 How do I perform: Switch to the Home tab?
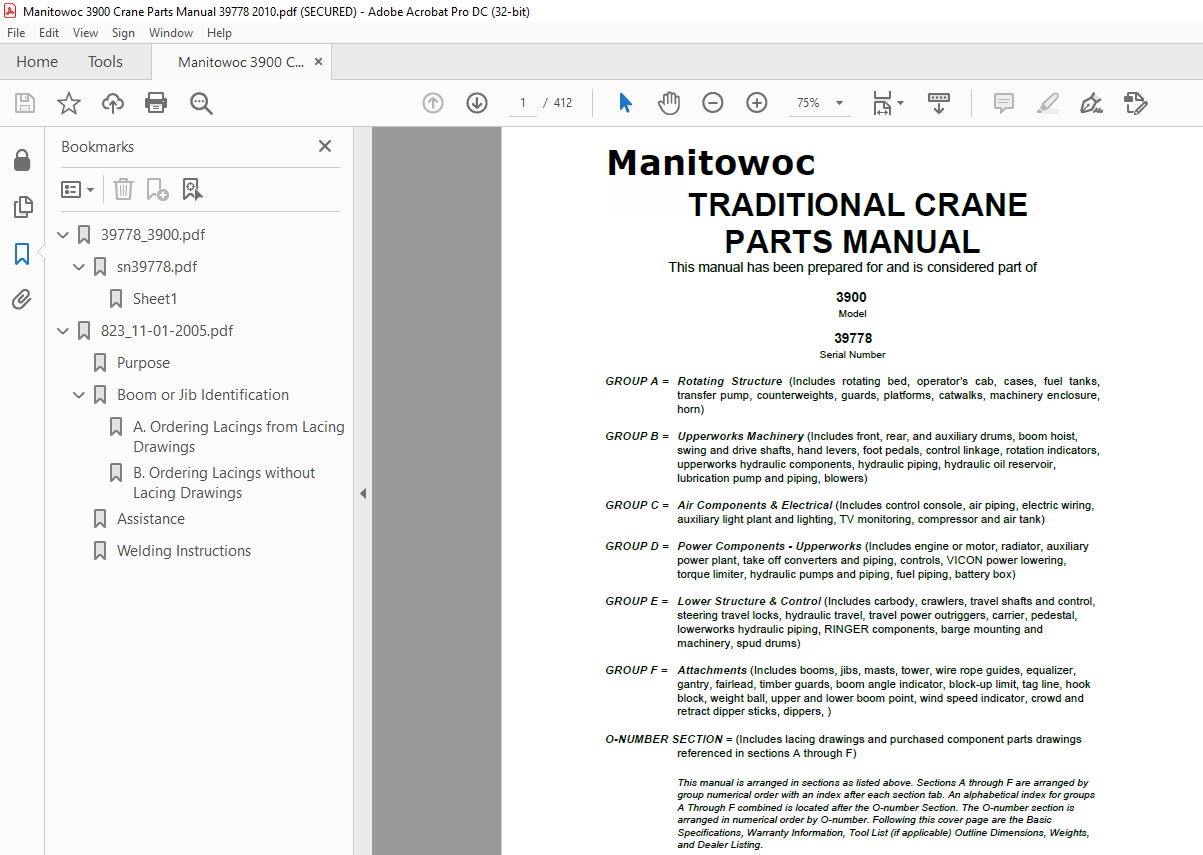pos(37,62)
